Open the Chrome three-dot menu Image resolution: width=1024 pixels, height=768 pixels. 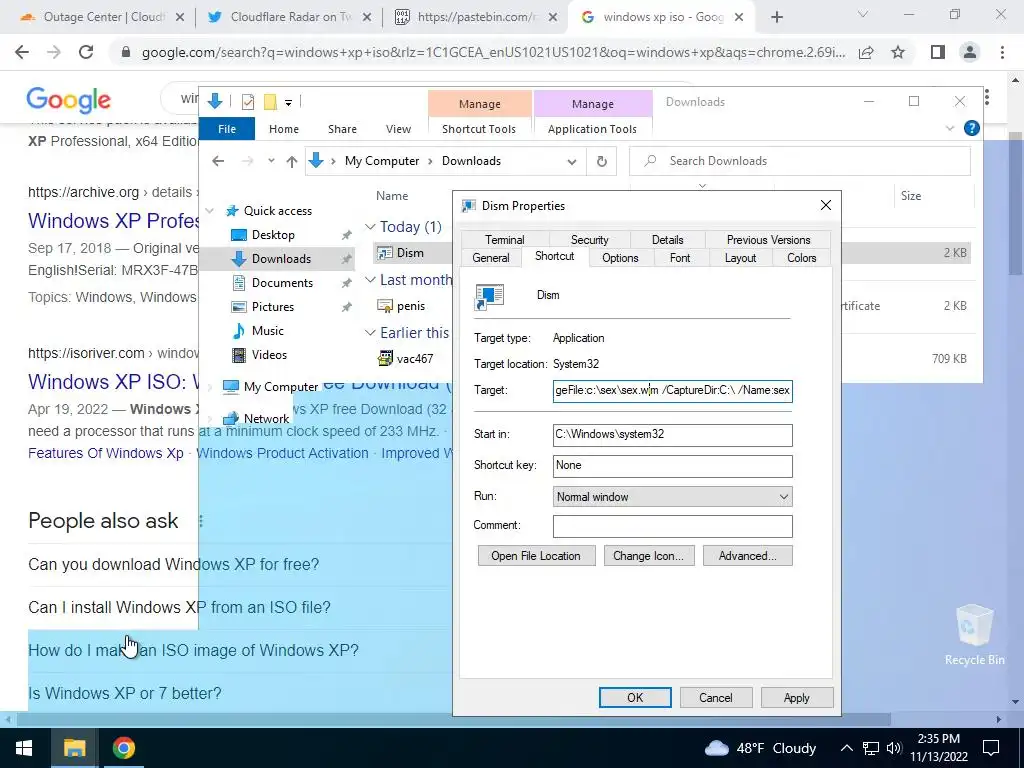[x=1002, y=52]
